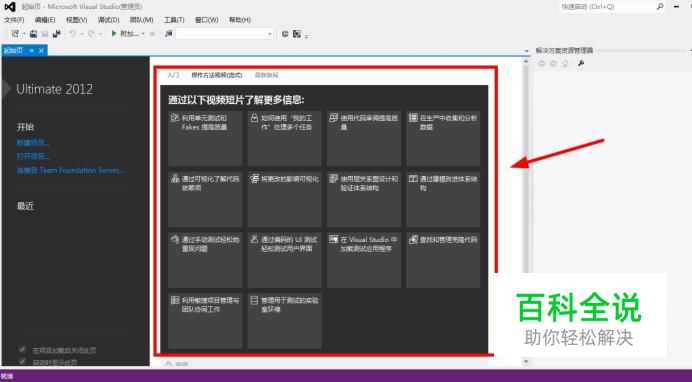Open the 通过可视化了解代码依赖项 video tile
692x382 pixels.
(x=205, y=199)
